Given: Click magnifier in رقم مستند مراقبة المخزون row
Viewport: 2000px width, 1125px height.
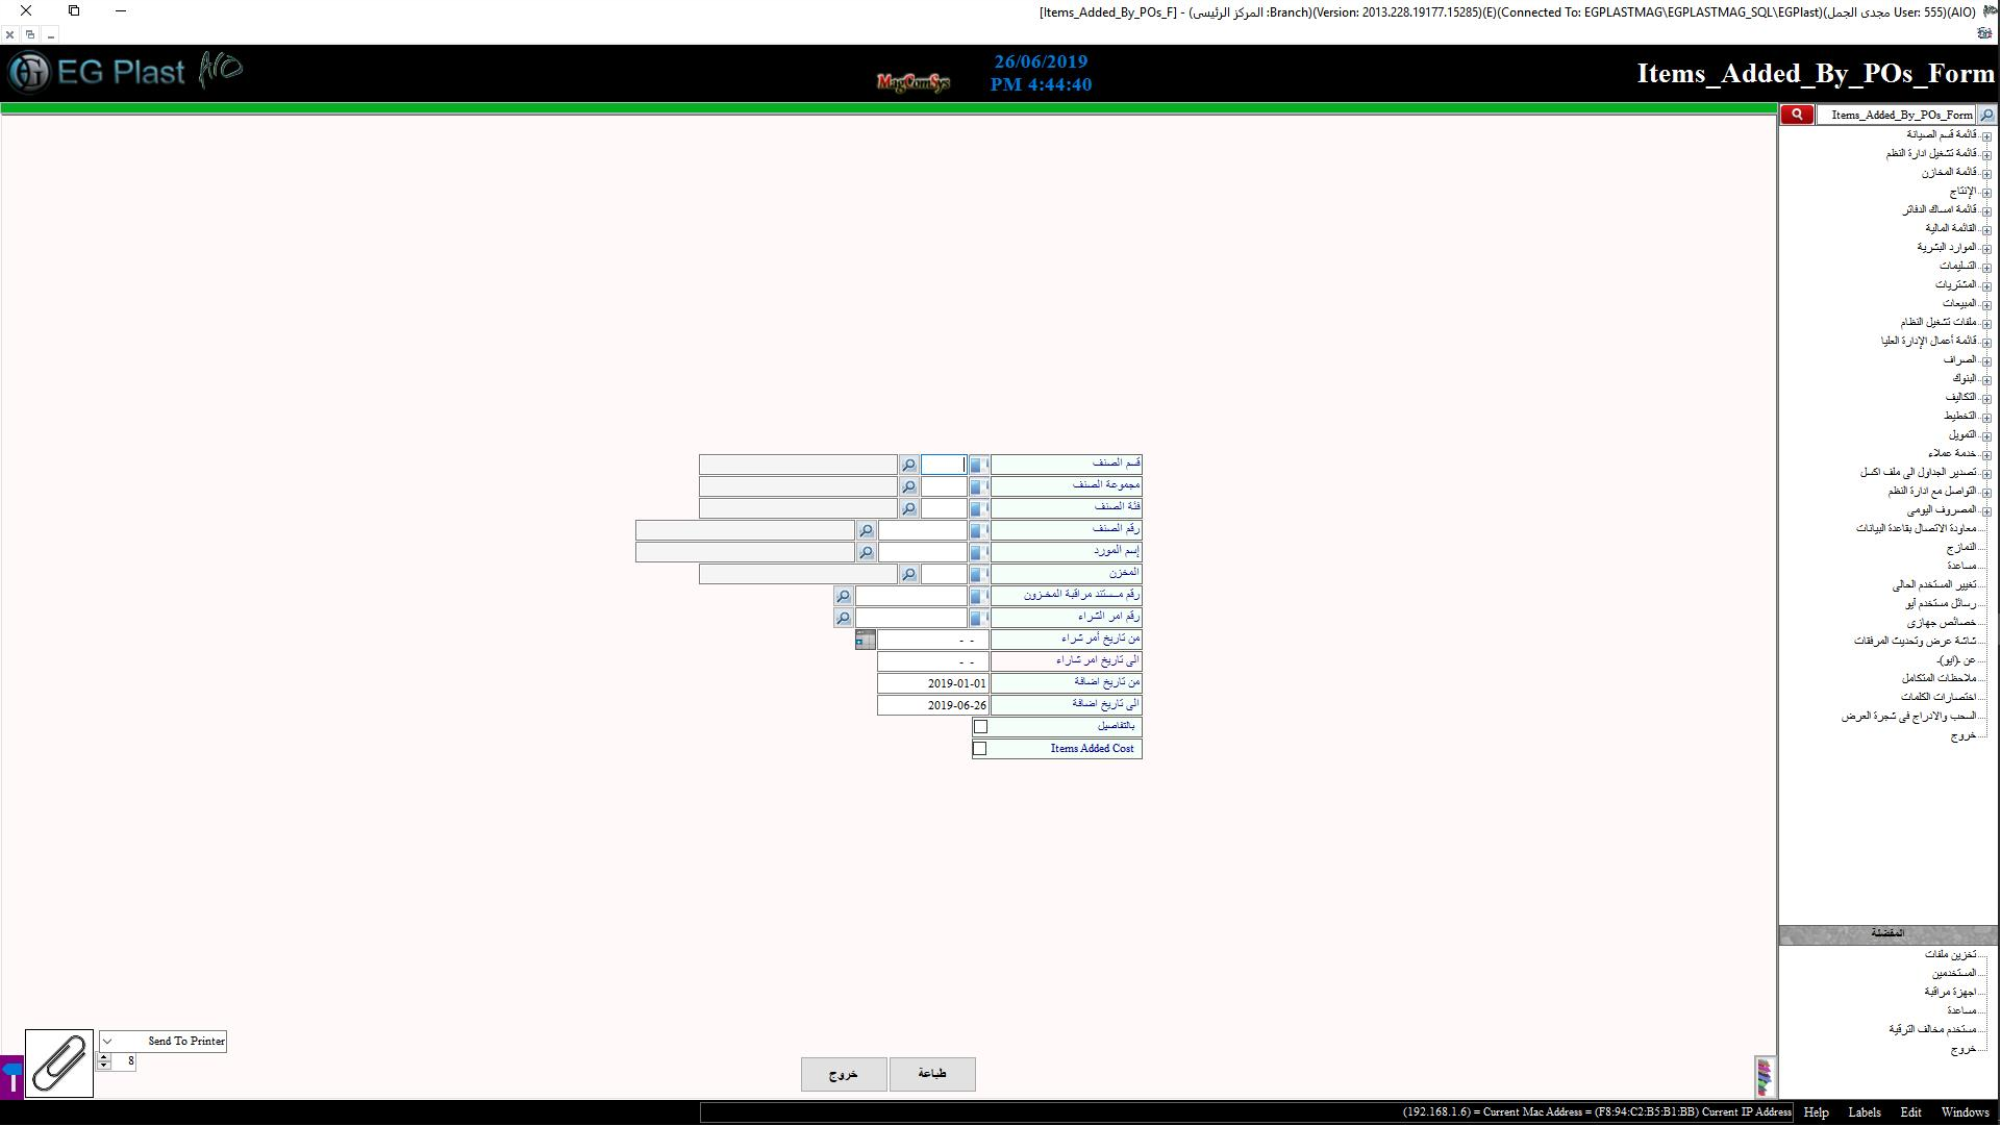Looking at the screenshot, I should pyautogui.click(x=843, y=596).
